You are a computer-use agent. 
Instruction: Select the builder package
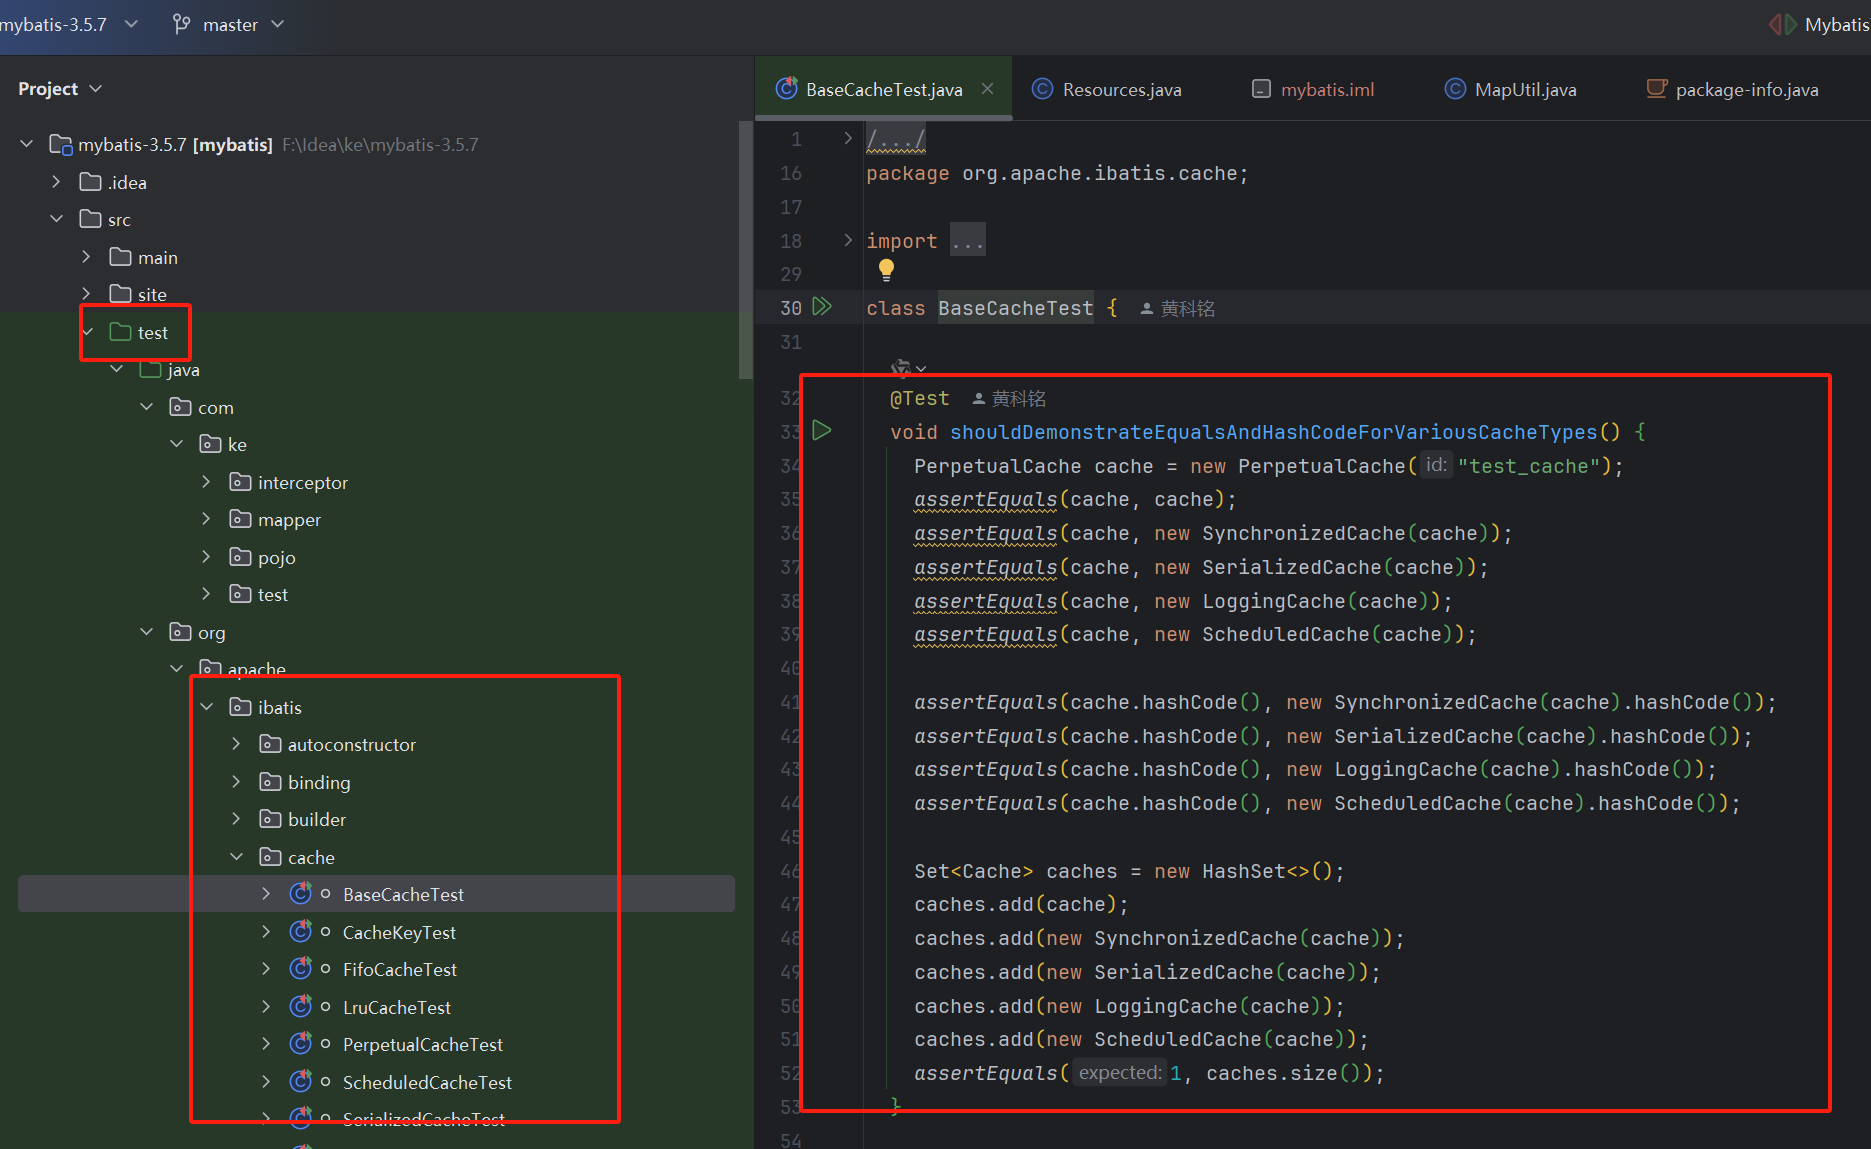[316, 819]
